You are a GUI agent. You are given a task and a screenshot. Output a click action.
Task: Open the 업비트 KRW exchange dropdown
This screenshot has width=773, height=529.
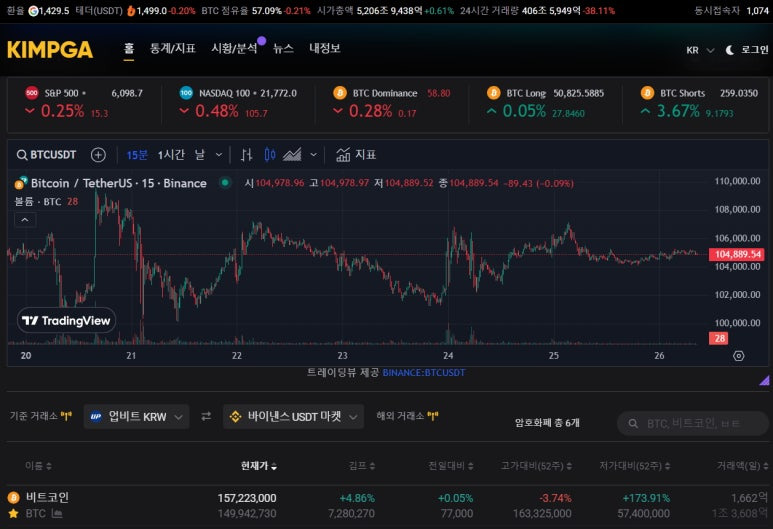(x=137, y=417)
